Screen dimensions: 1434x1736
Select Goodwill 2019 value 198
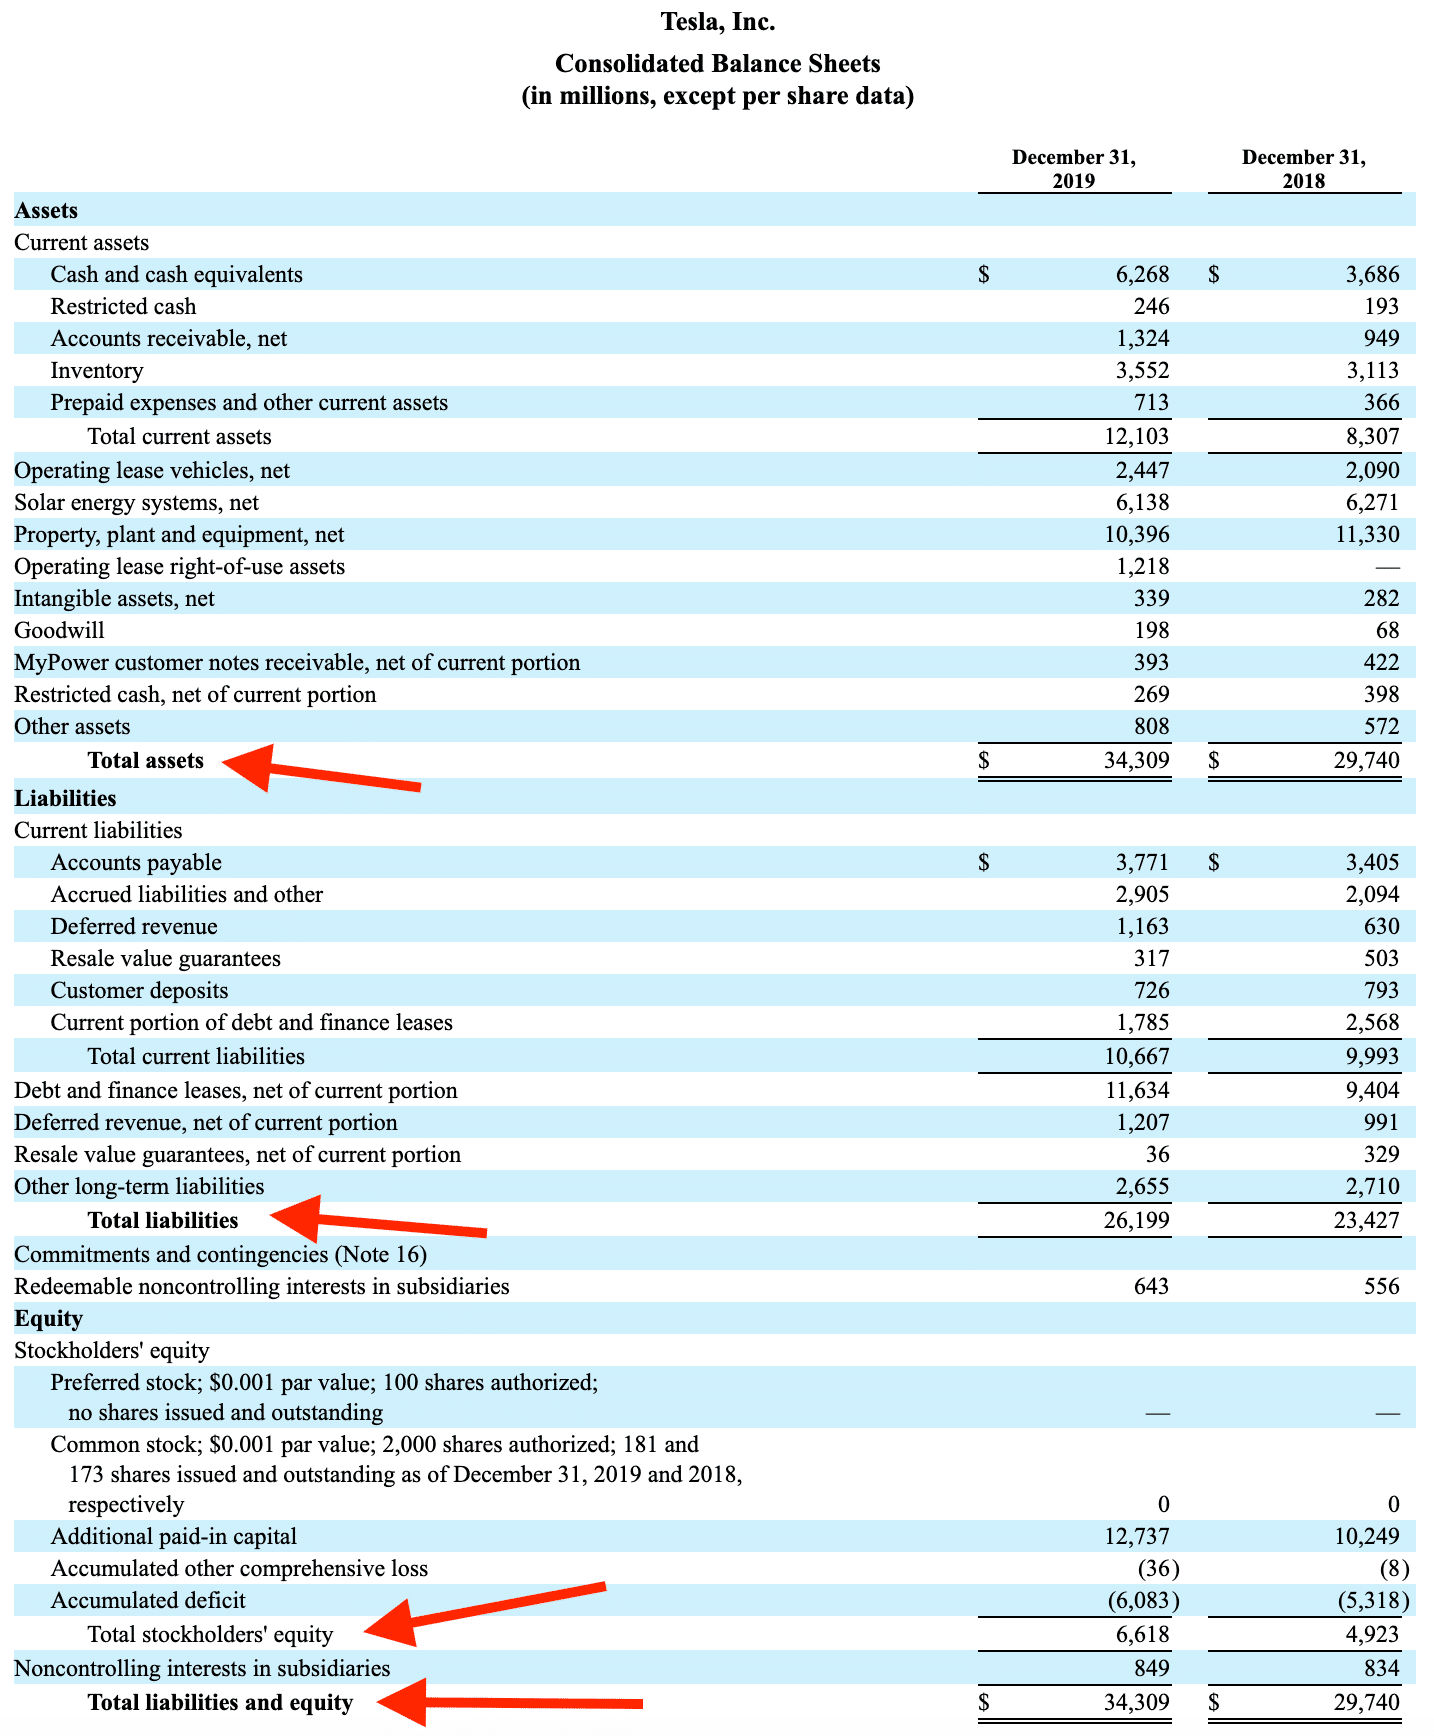click(x=1150, y=630)
